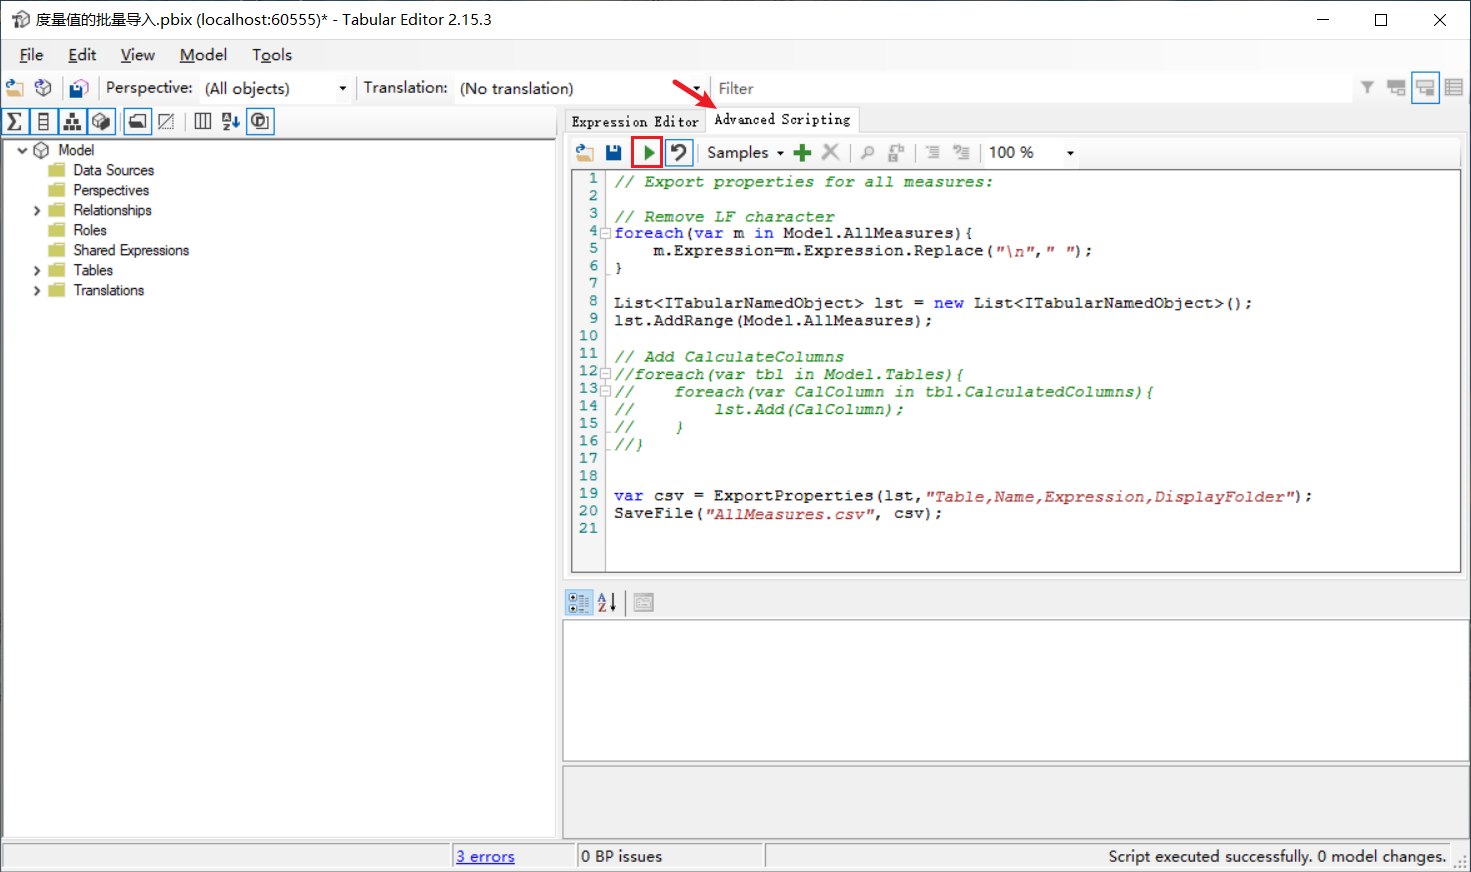Toggle the show hidden objects button

click(166, 122)
